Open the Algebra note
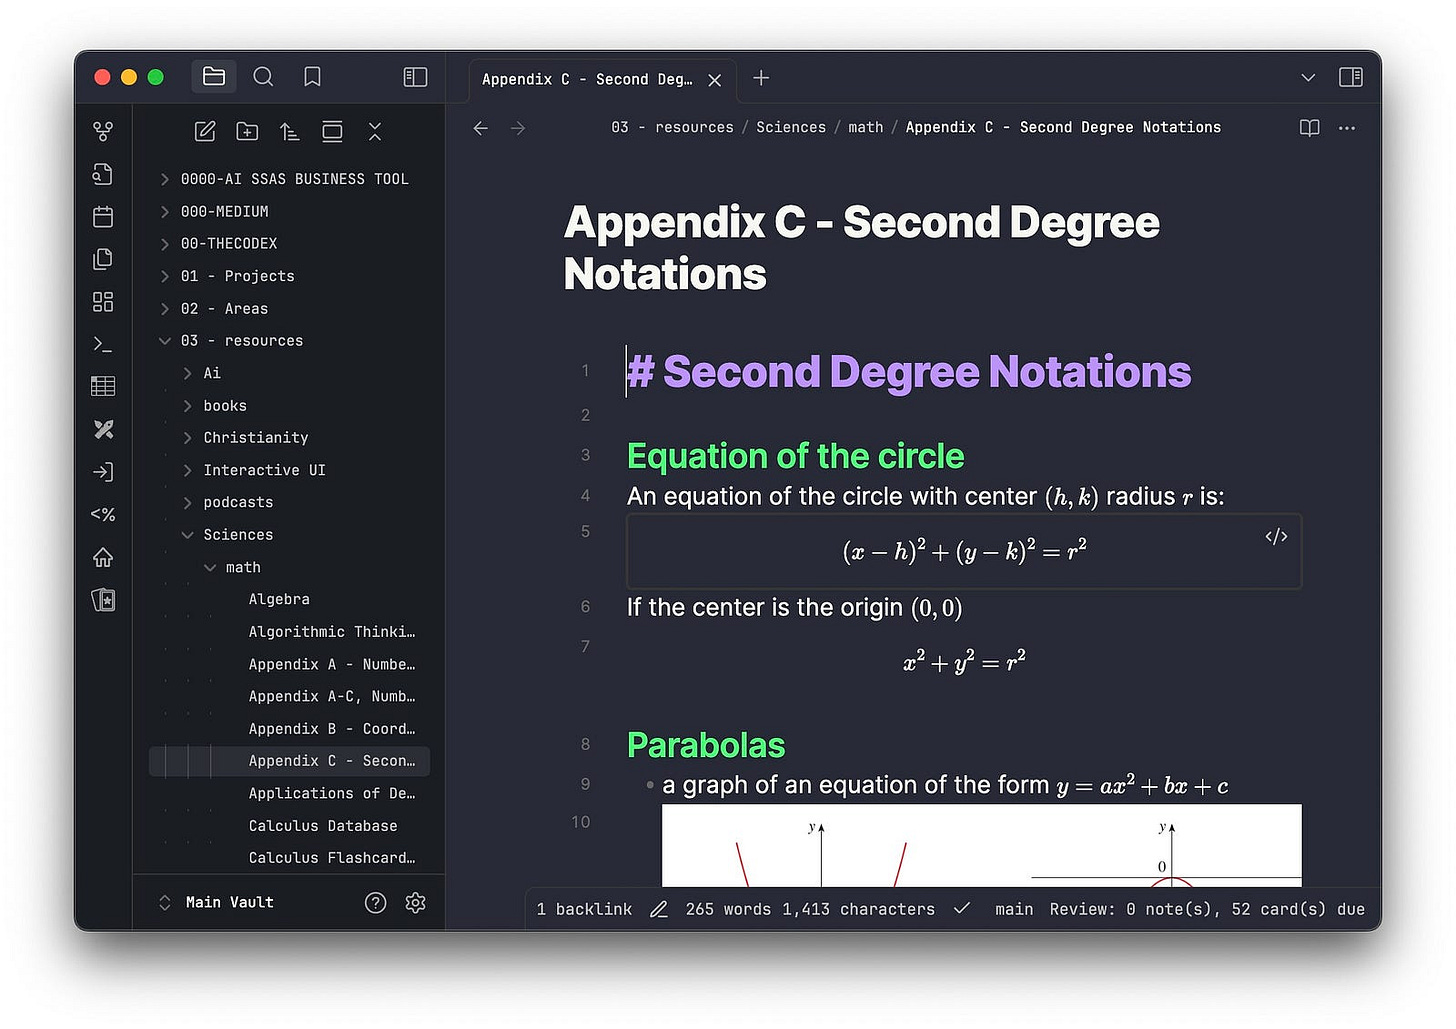 coord(279,600)
